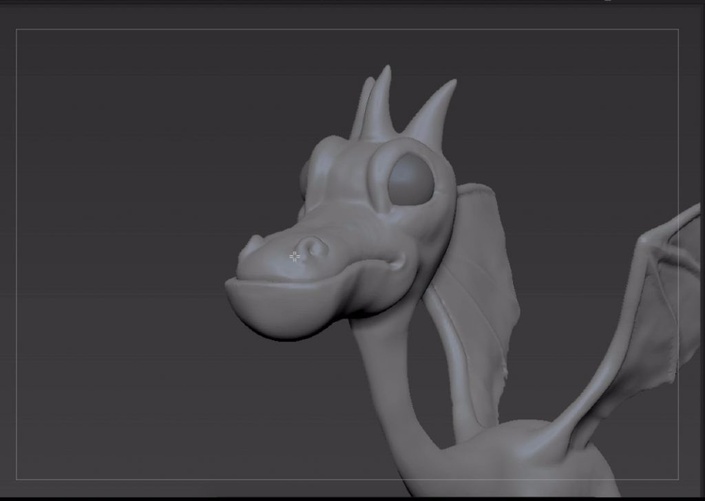
Task: Click the tallest front horn on the dragon's head
Action: click(x=379, y=105)
